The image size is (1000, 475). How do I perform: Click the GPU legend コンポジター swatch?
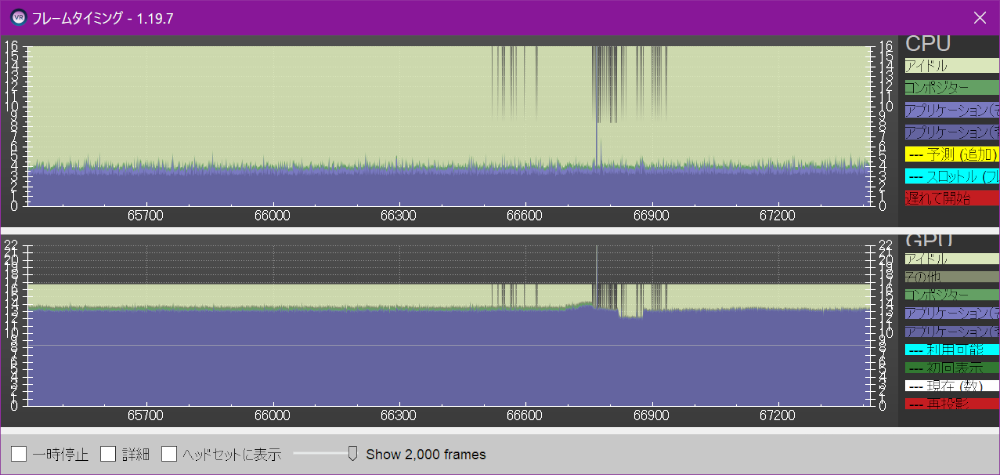click(952, 295)
